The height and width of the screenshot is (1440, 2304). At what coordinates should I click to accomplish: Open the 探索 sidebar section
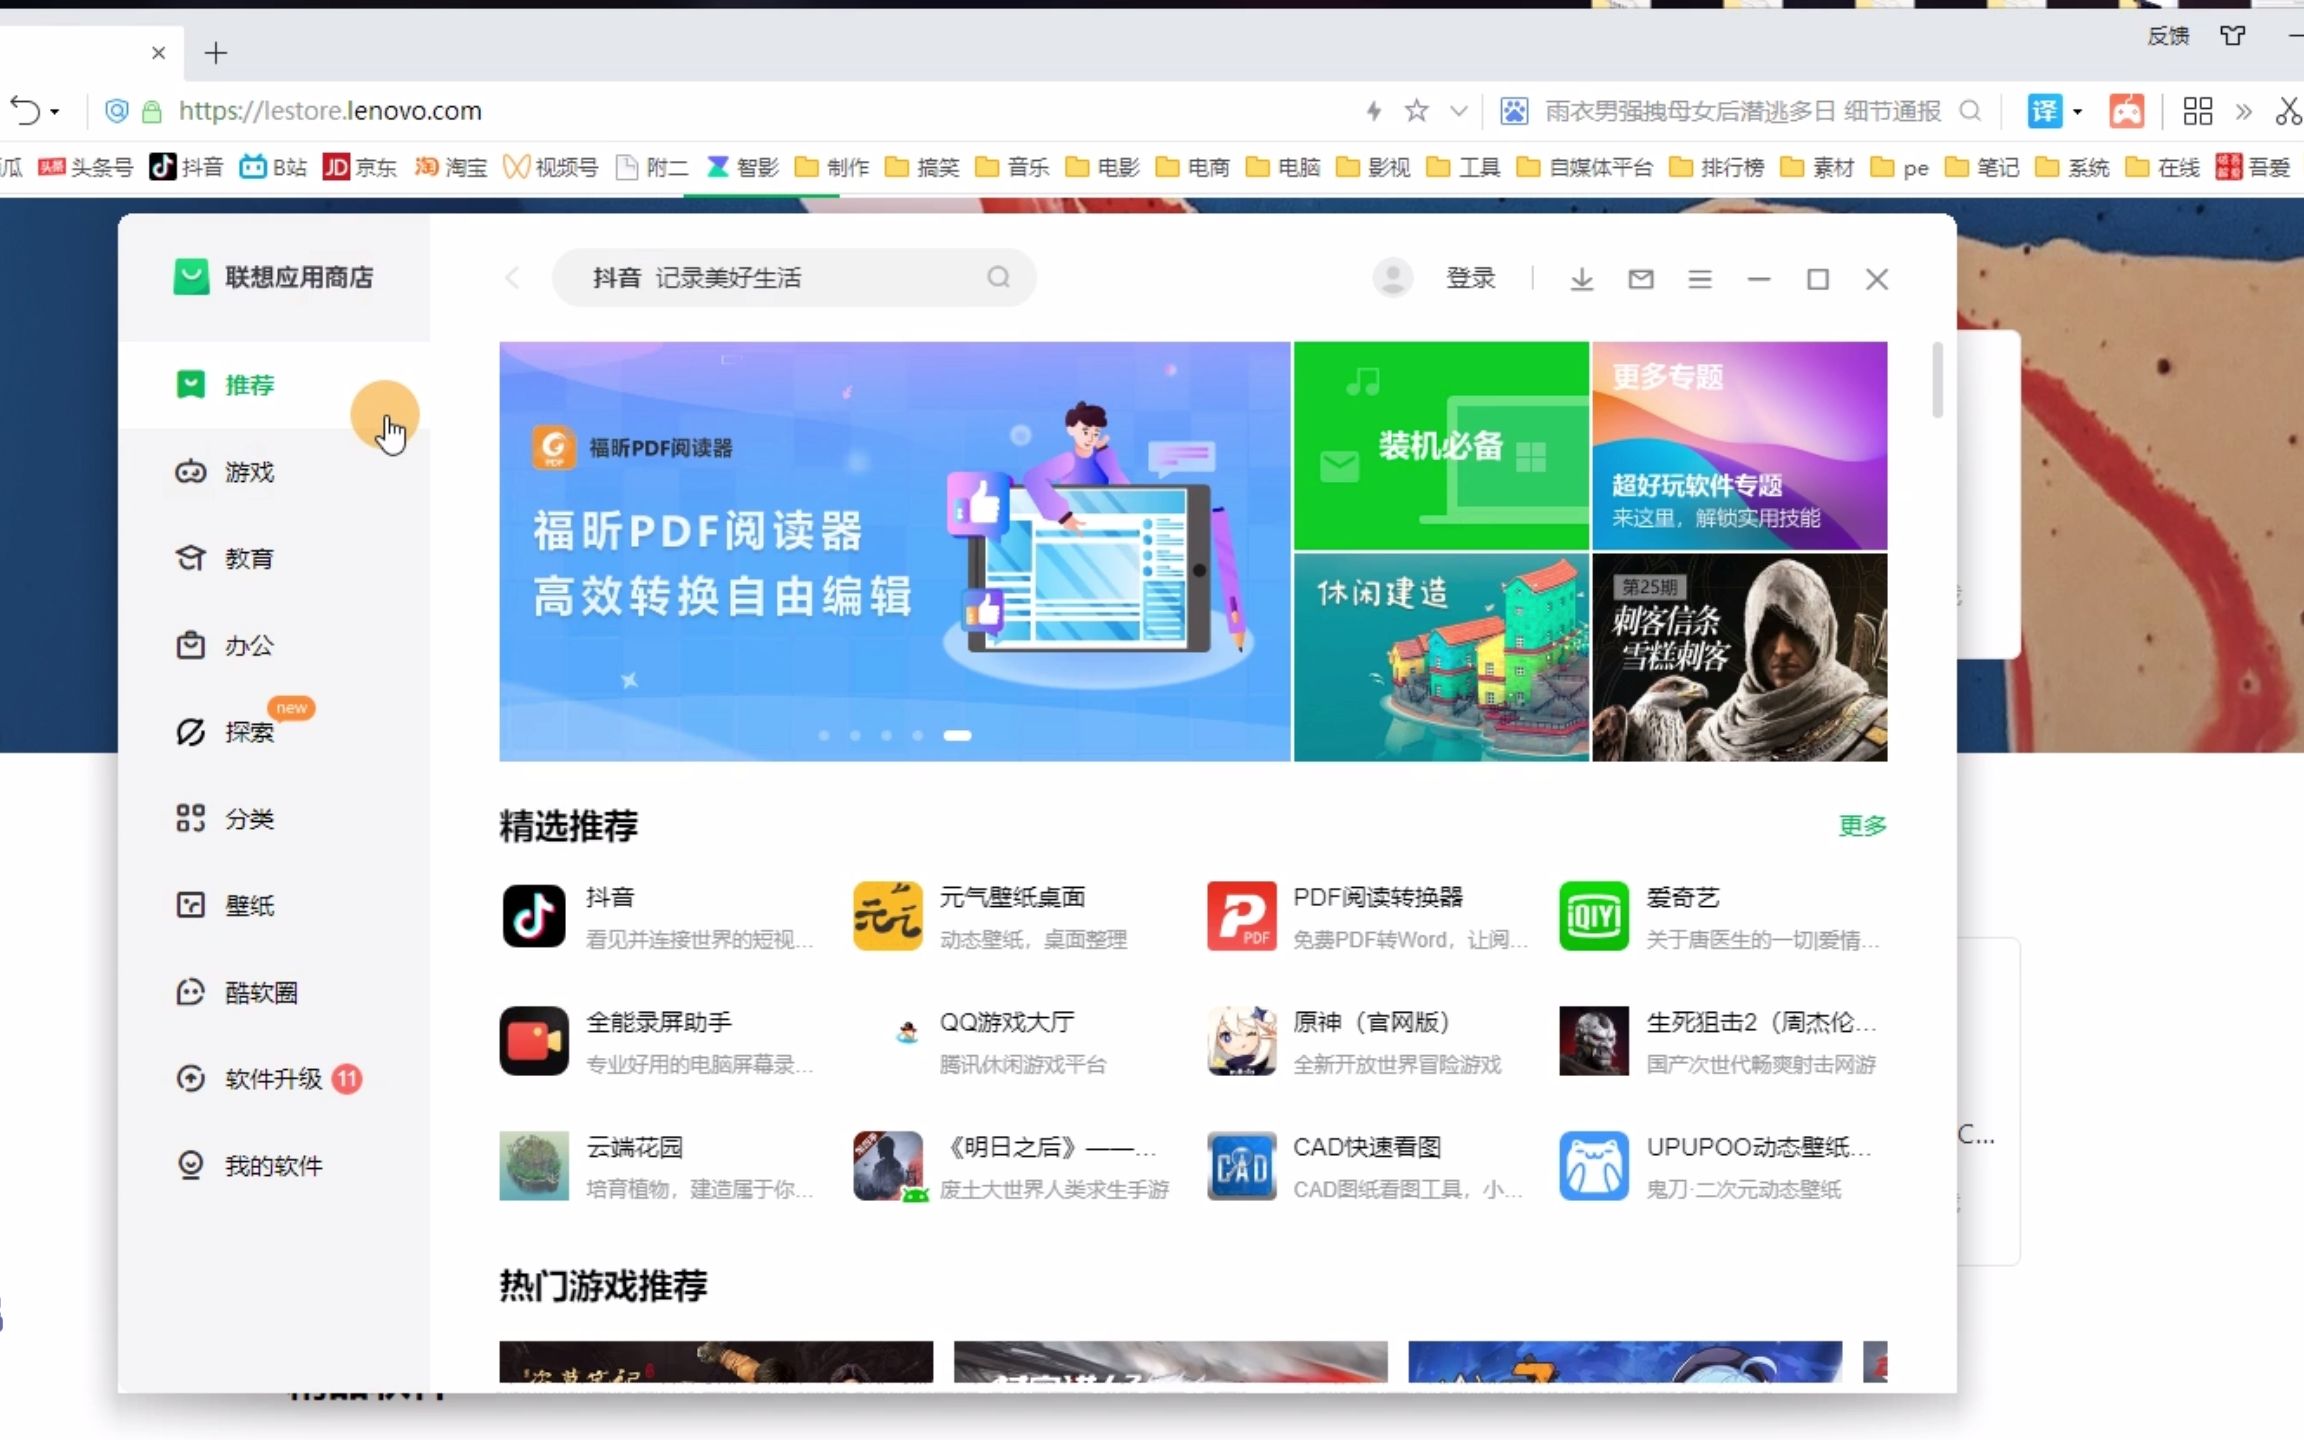274,732
